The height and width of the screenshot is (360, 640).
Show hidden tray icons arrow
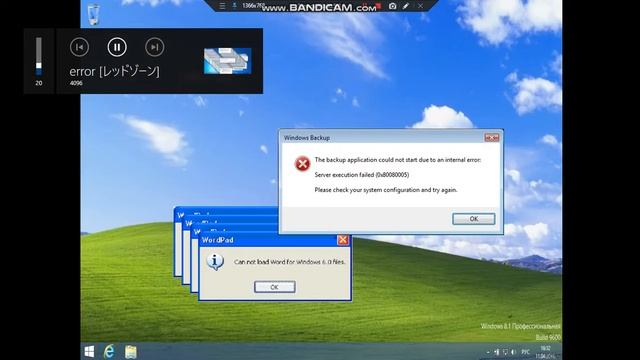488,352
